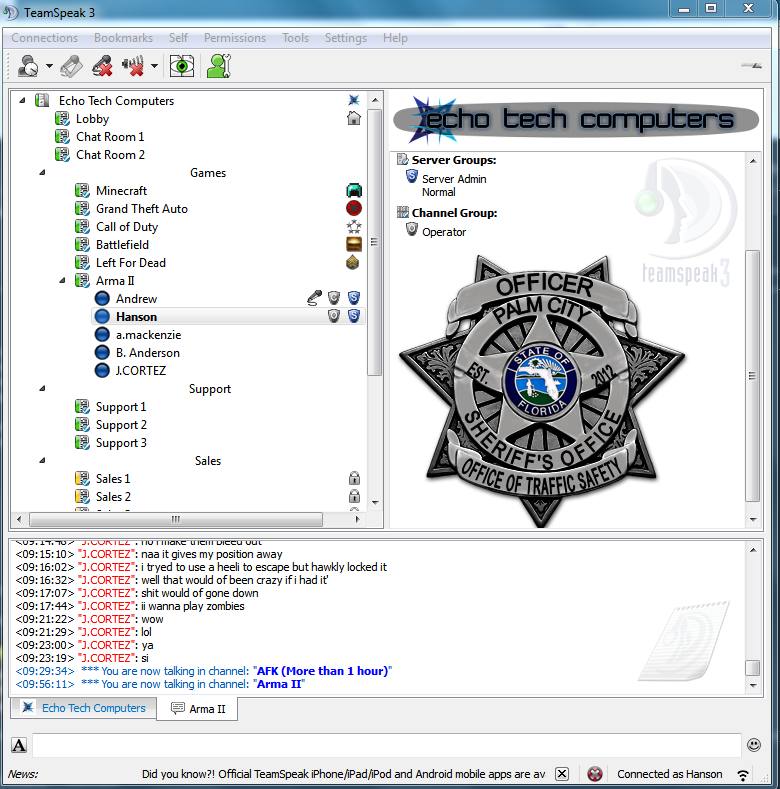Click the info panel scroll up arrow
The height and width of the screenshot is (789, 780).
click(753, 161)
